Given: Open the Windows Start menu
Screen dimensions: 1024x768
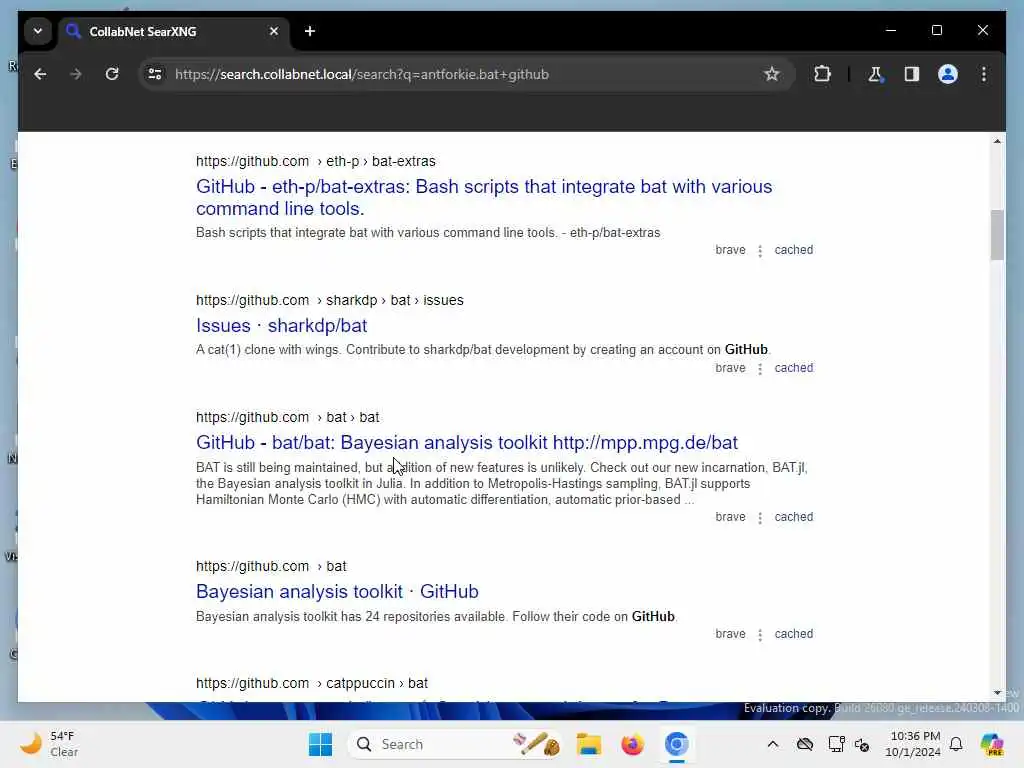Looking at the screenshot, I should coord(320,744).
